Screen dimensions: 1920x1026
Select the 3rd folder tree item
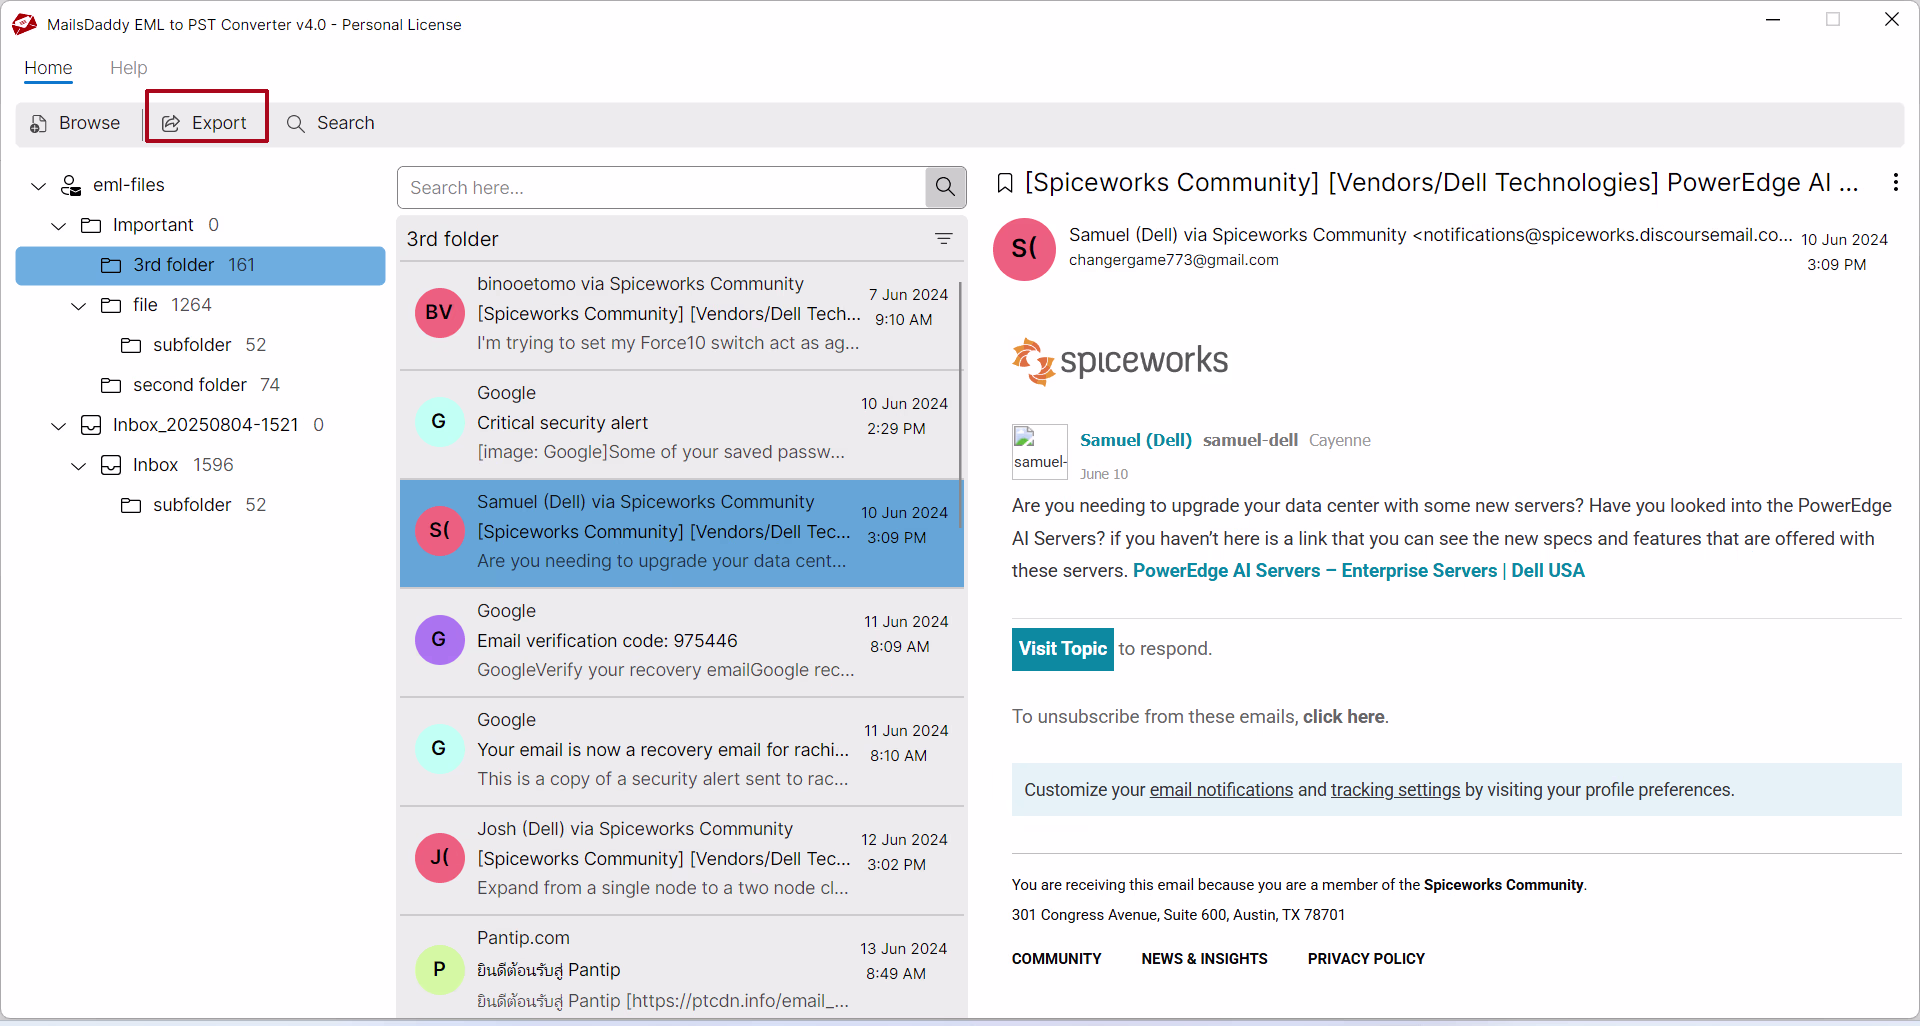click(200, 265)
